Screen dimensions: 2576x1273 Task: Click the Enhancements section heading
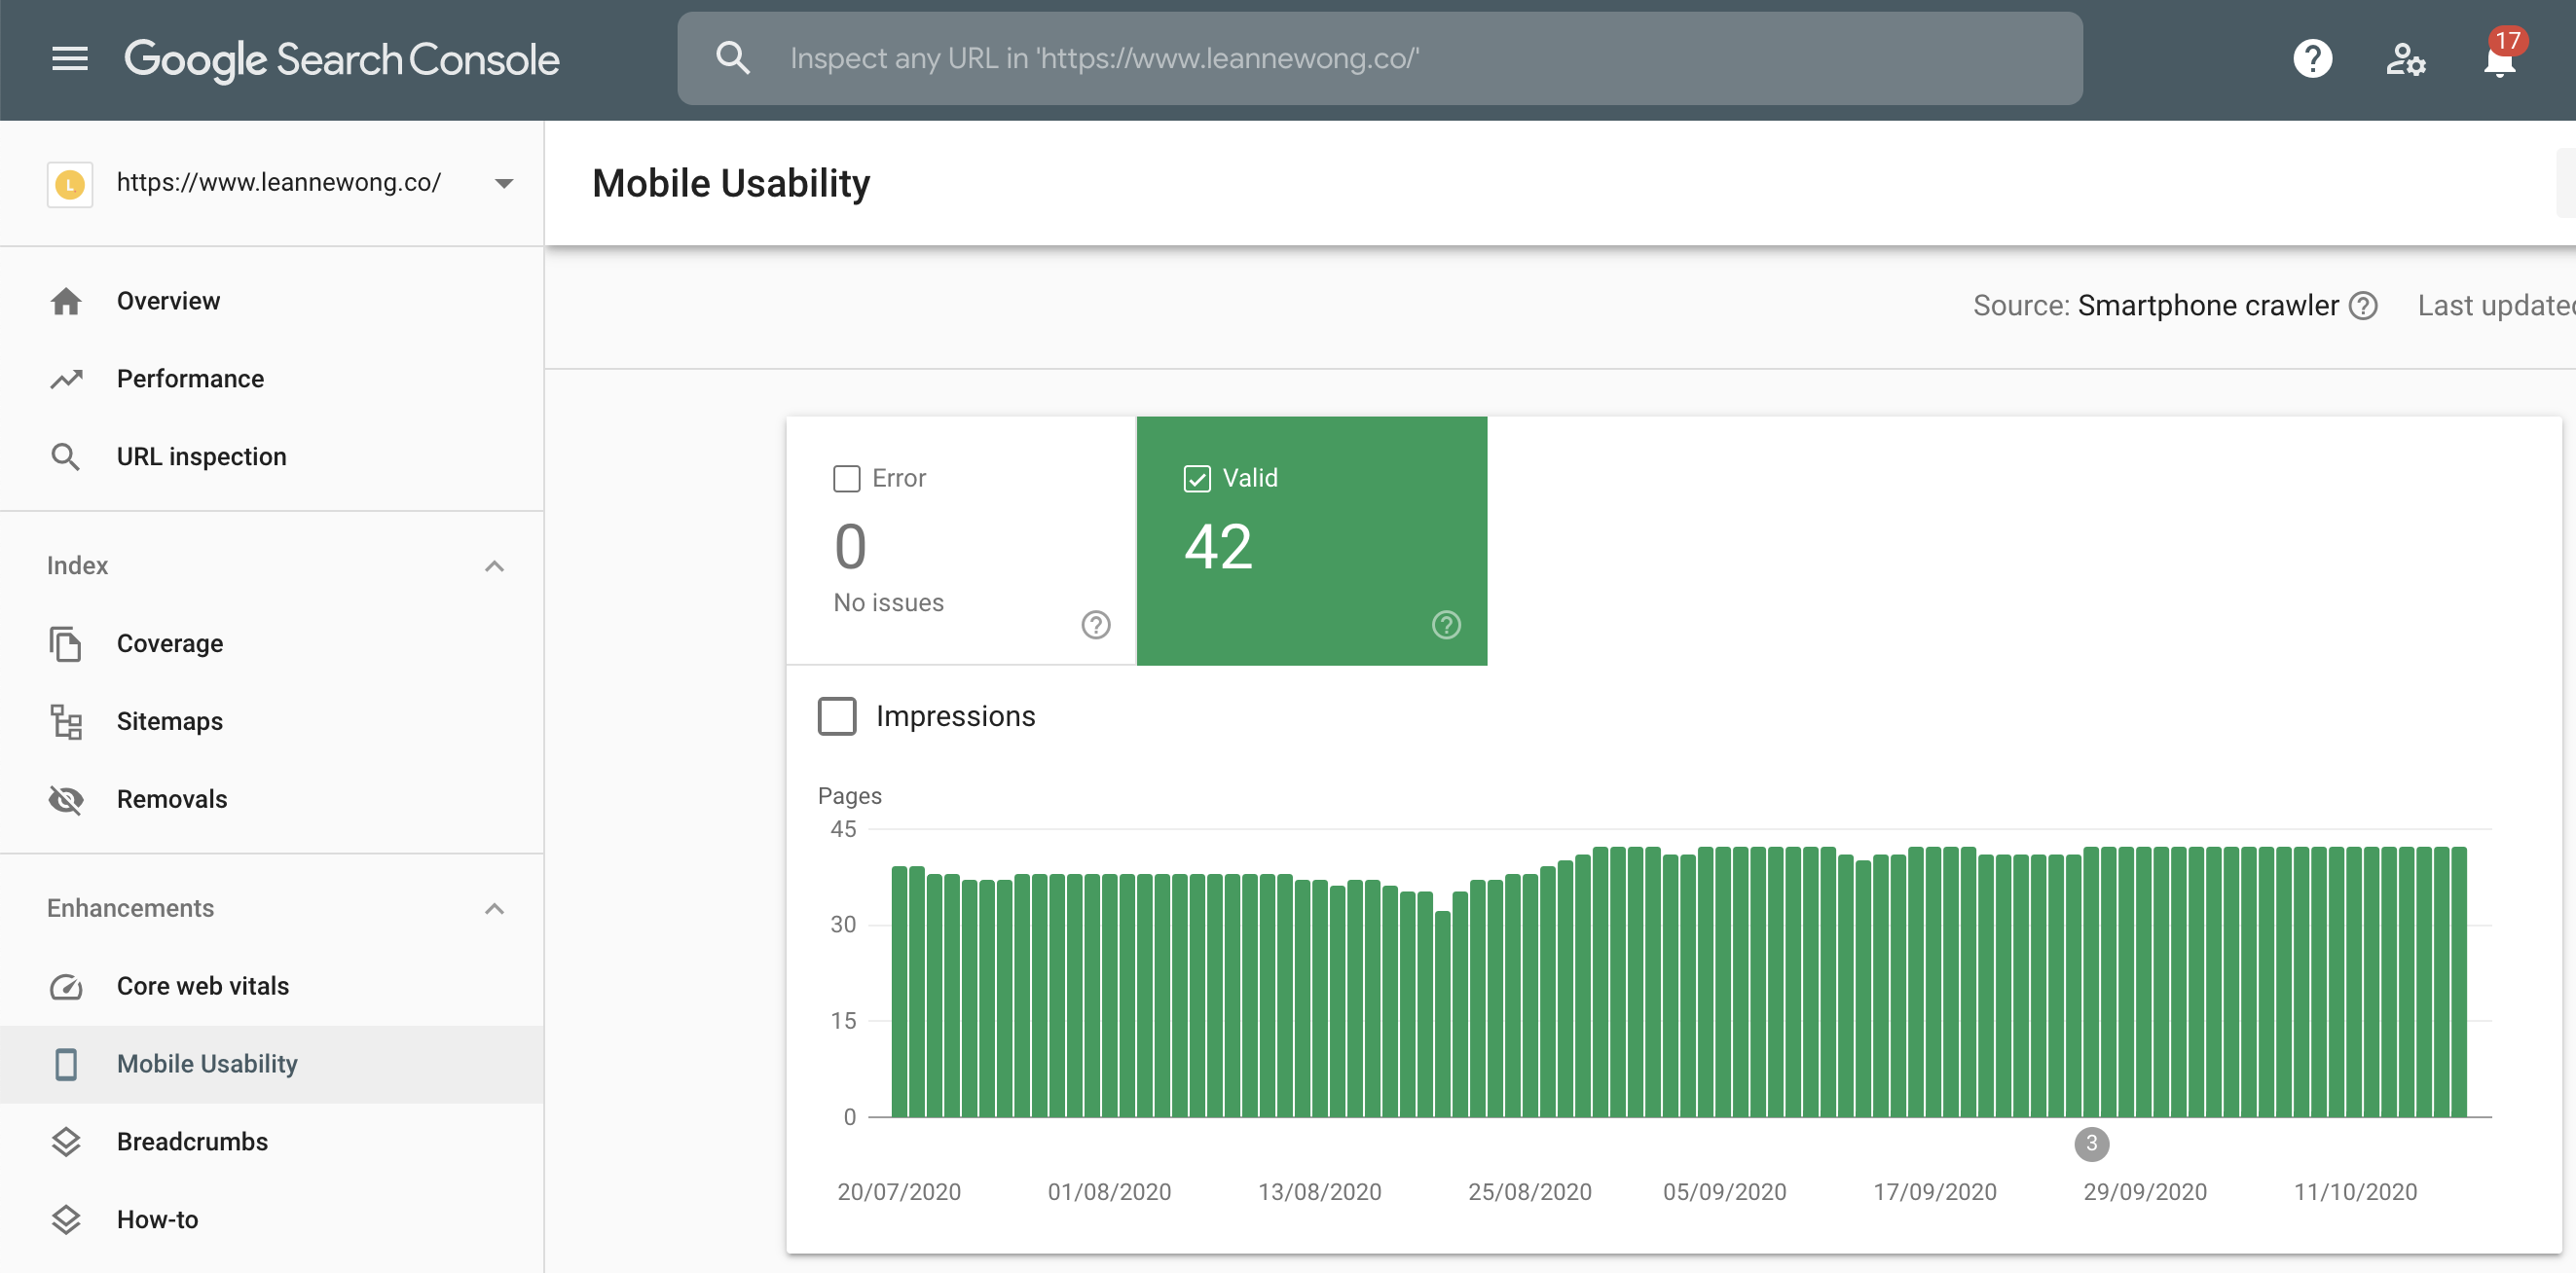[x=130, y=909]
